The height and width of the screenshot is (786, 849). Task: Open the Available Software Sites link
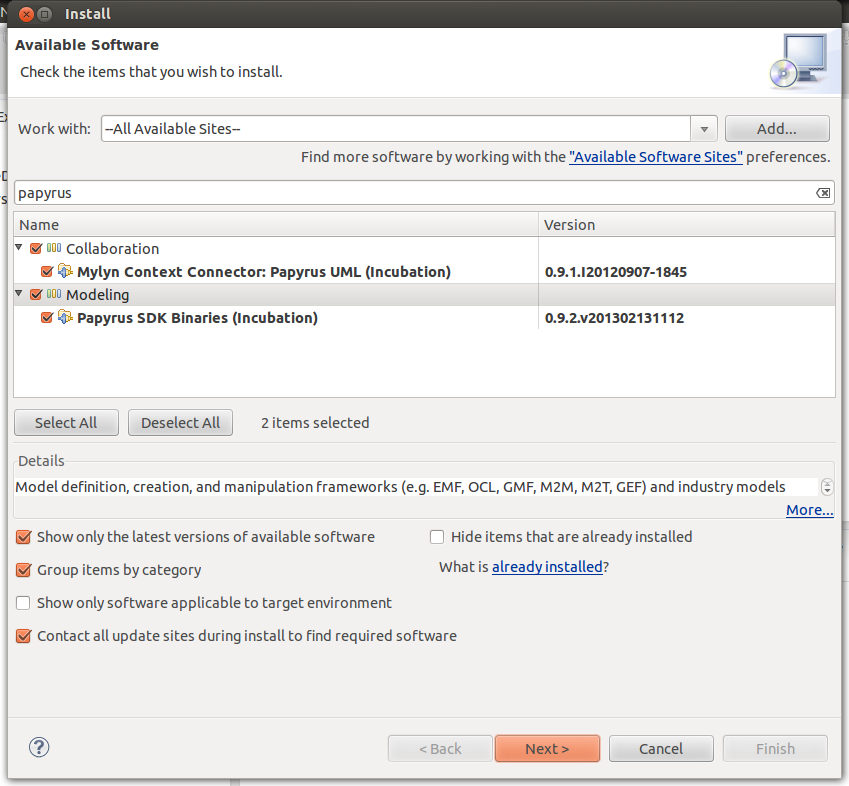tap(655, 157)
